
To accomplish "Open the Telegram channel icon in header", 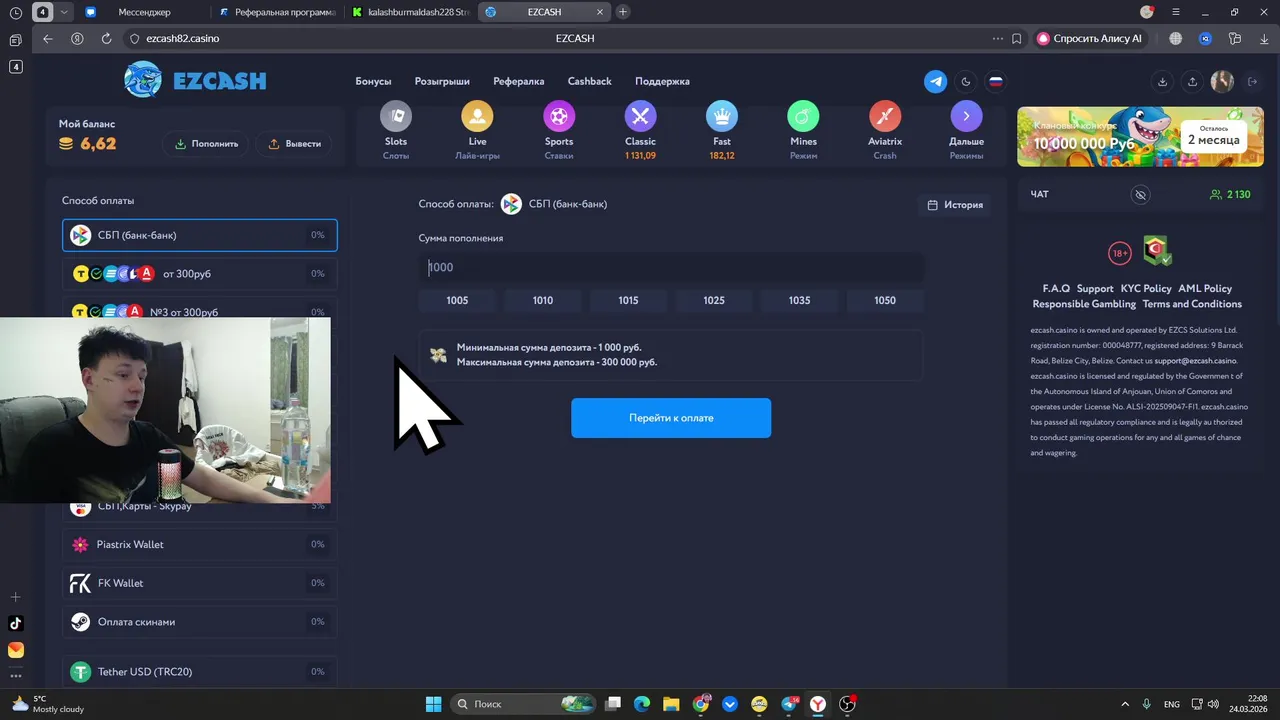I will (935, 82).
